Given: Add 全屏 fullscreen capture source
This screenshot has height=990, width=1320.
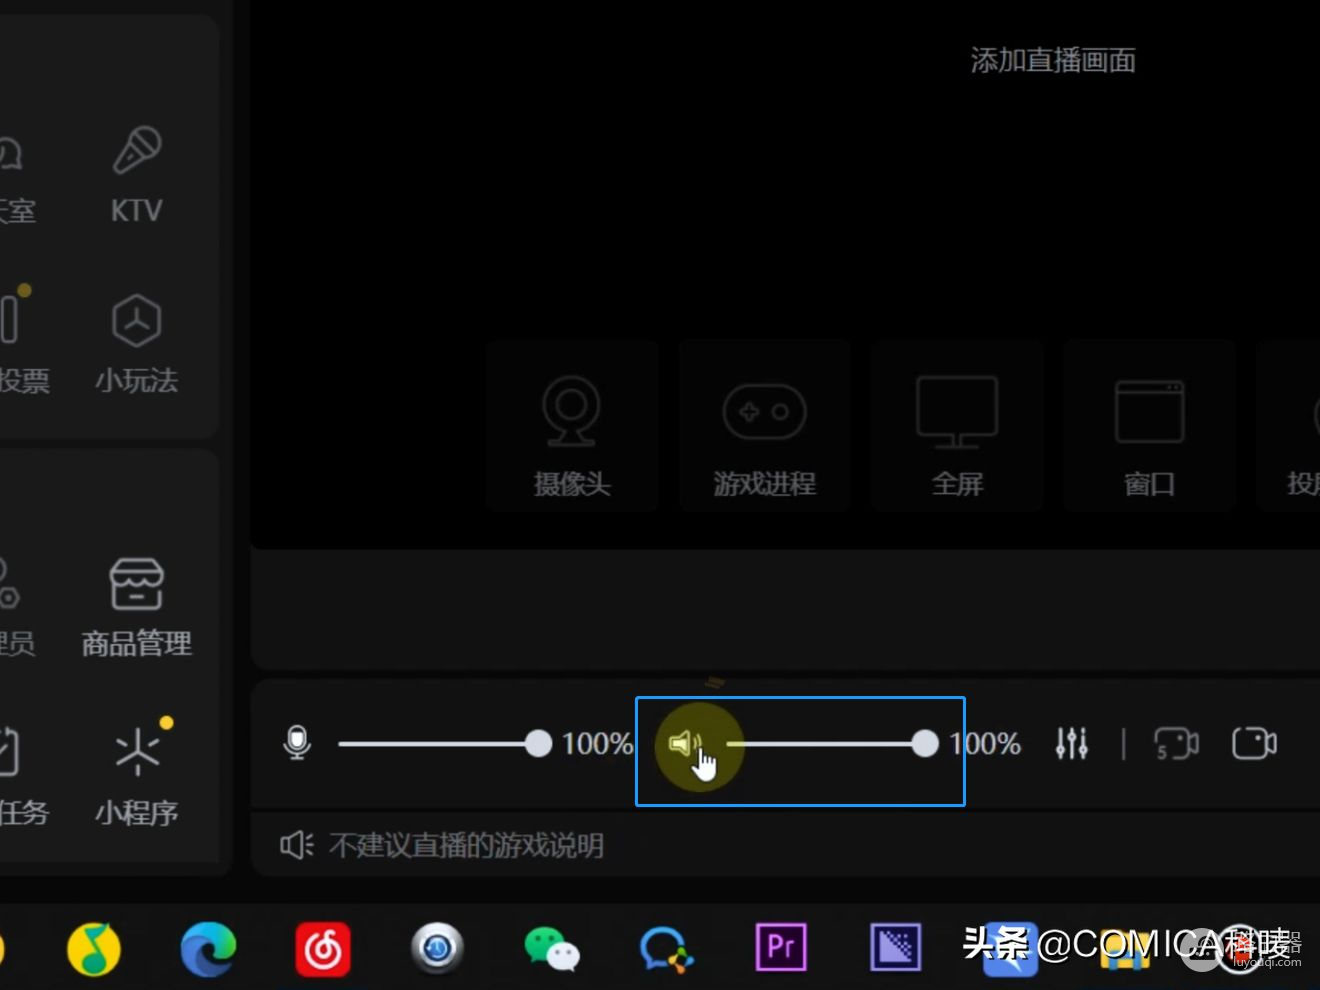Looking at the screenshot, I should tap(957, 427).
